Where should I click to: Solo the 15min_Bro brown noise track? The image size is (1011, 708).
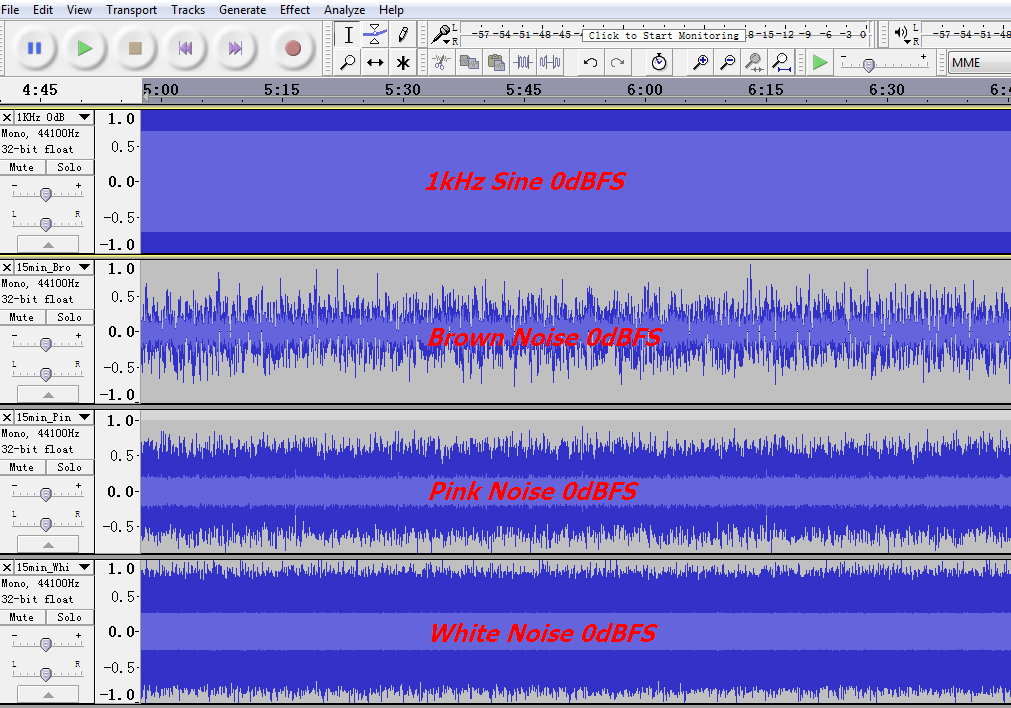[x=70, y=317]
